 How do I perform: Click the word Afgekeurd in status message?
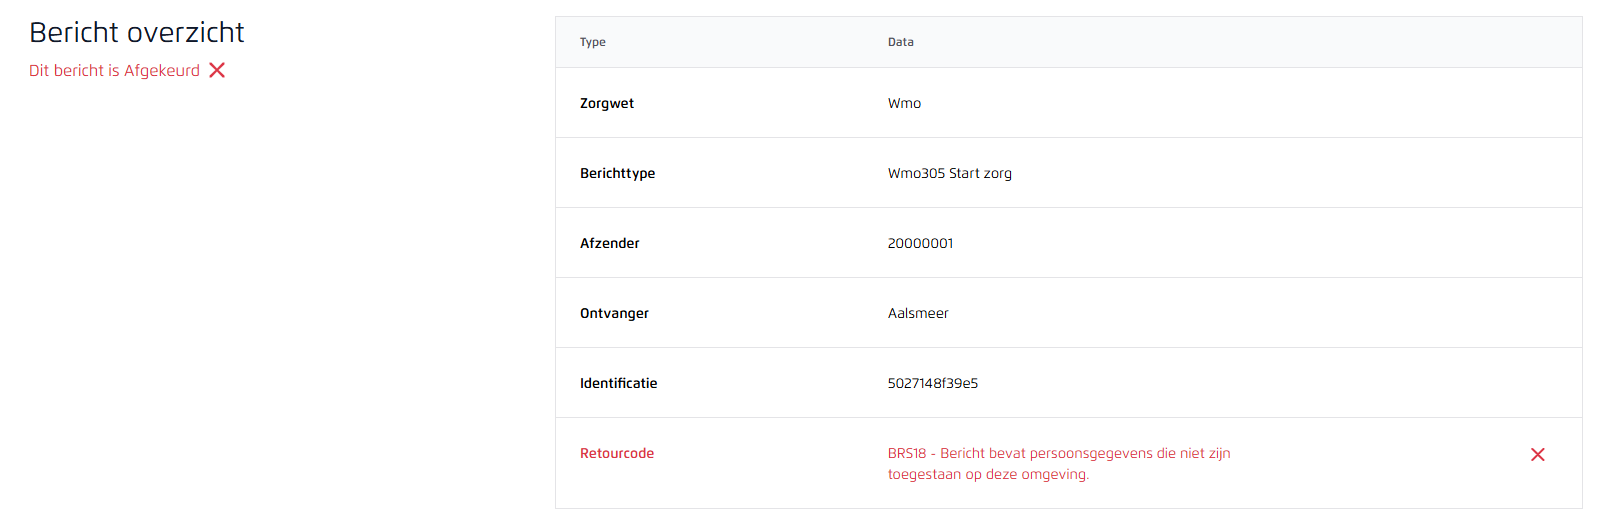pyautogui.click(x=162, y=71)
